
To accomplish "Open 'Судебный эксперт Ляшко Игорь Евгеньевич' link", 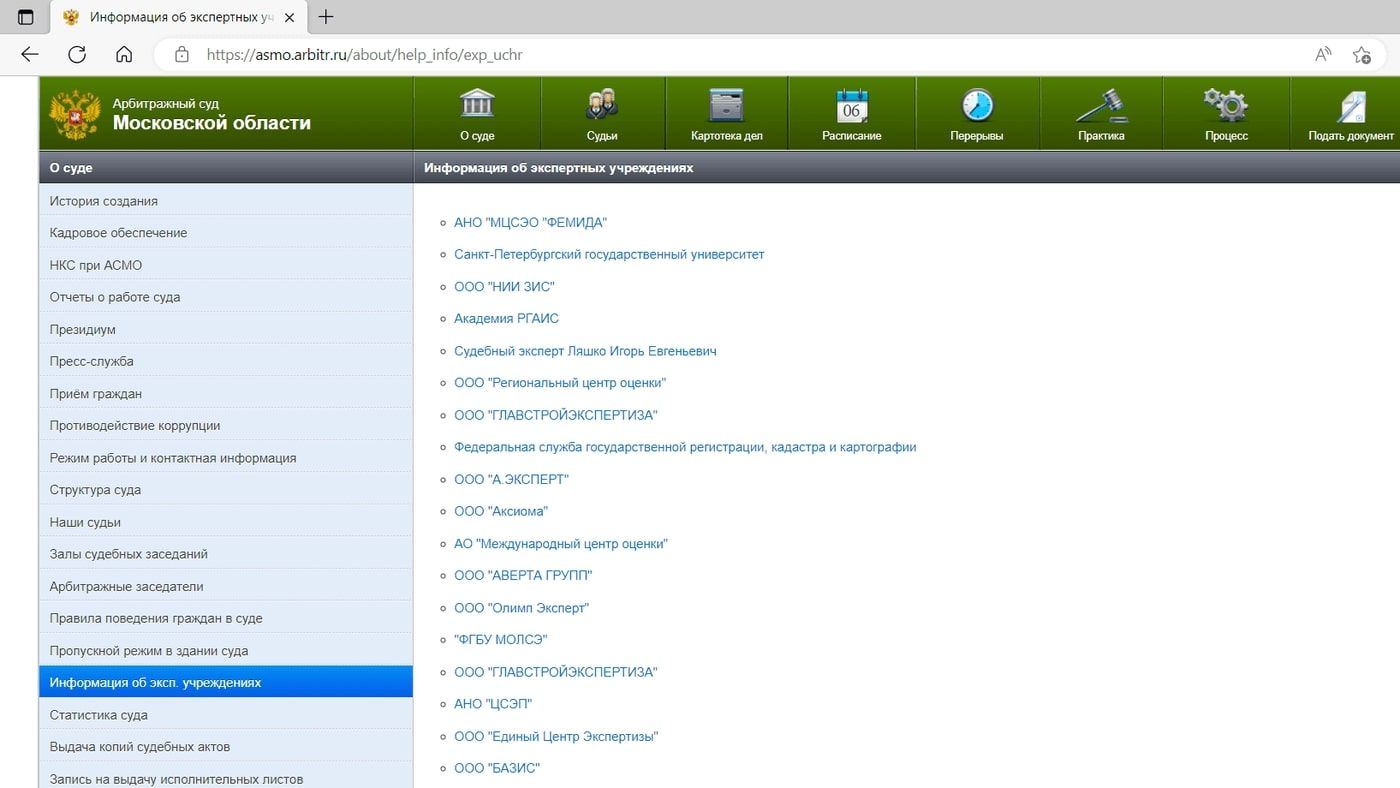I will coord(585,351).
